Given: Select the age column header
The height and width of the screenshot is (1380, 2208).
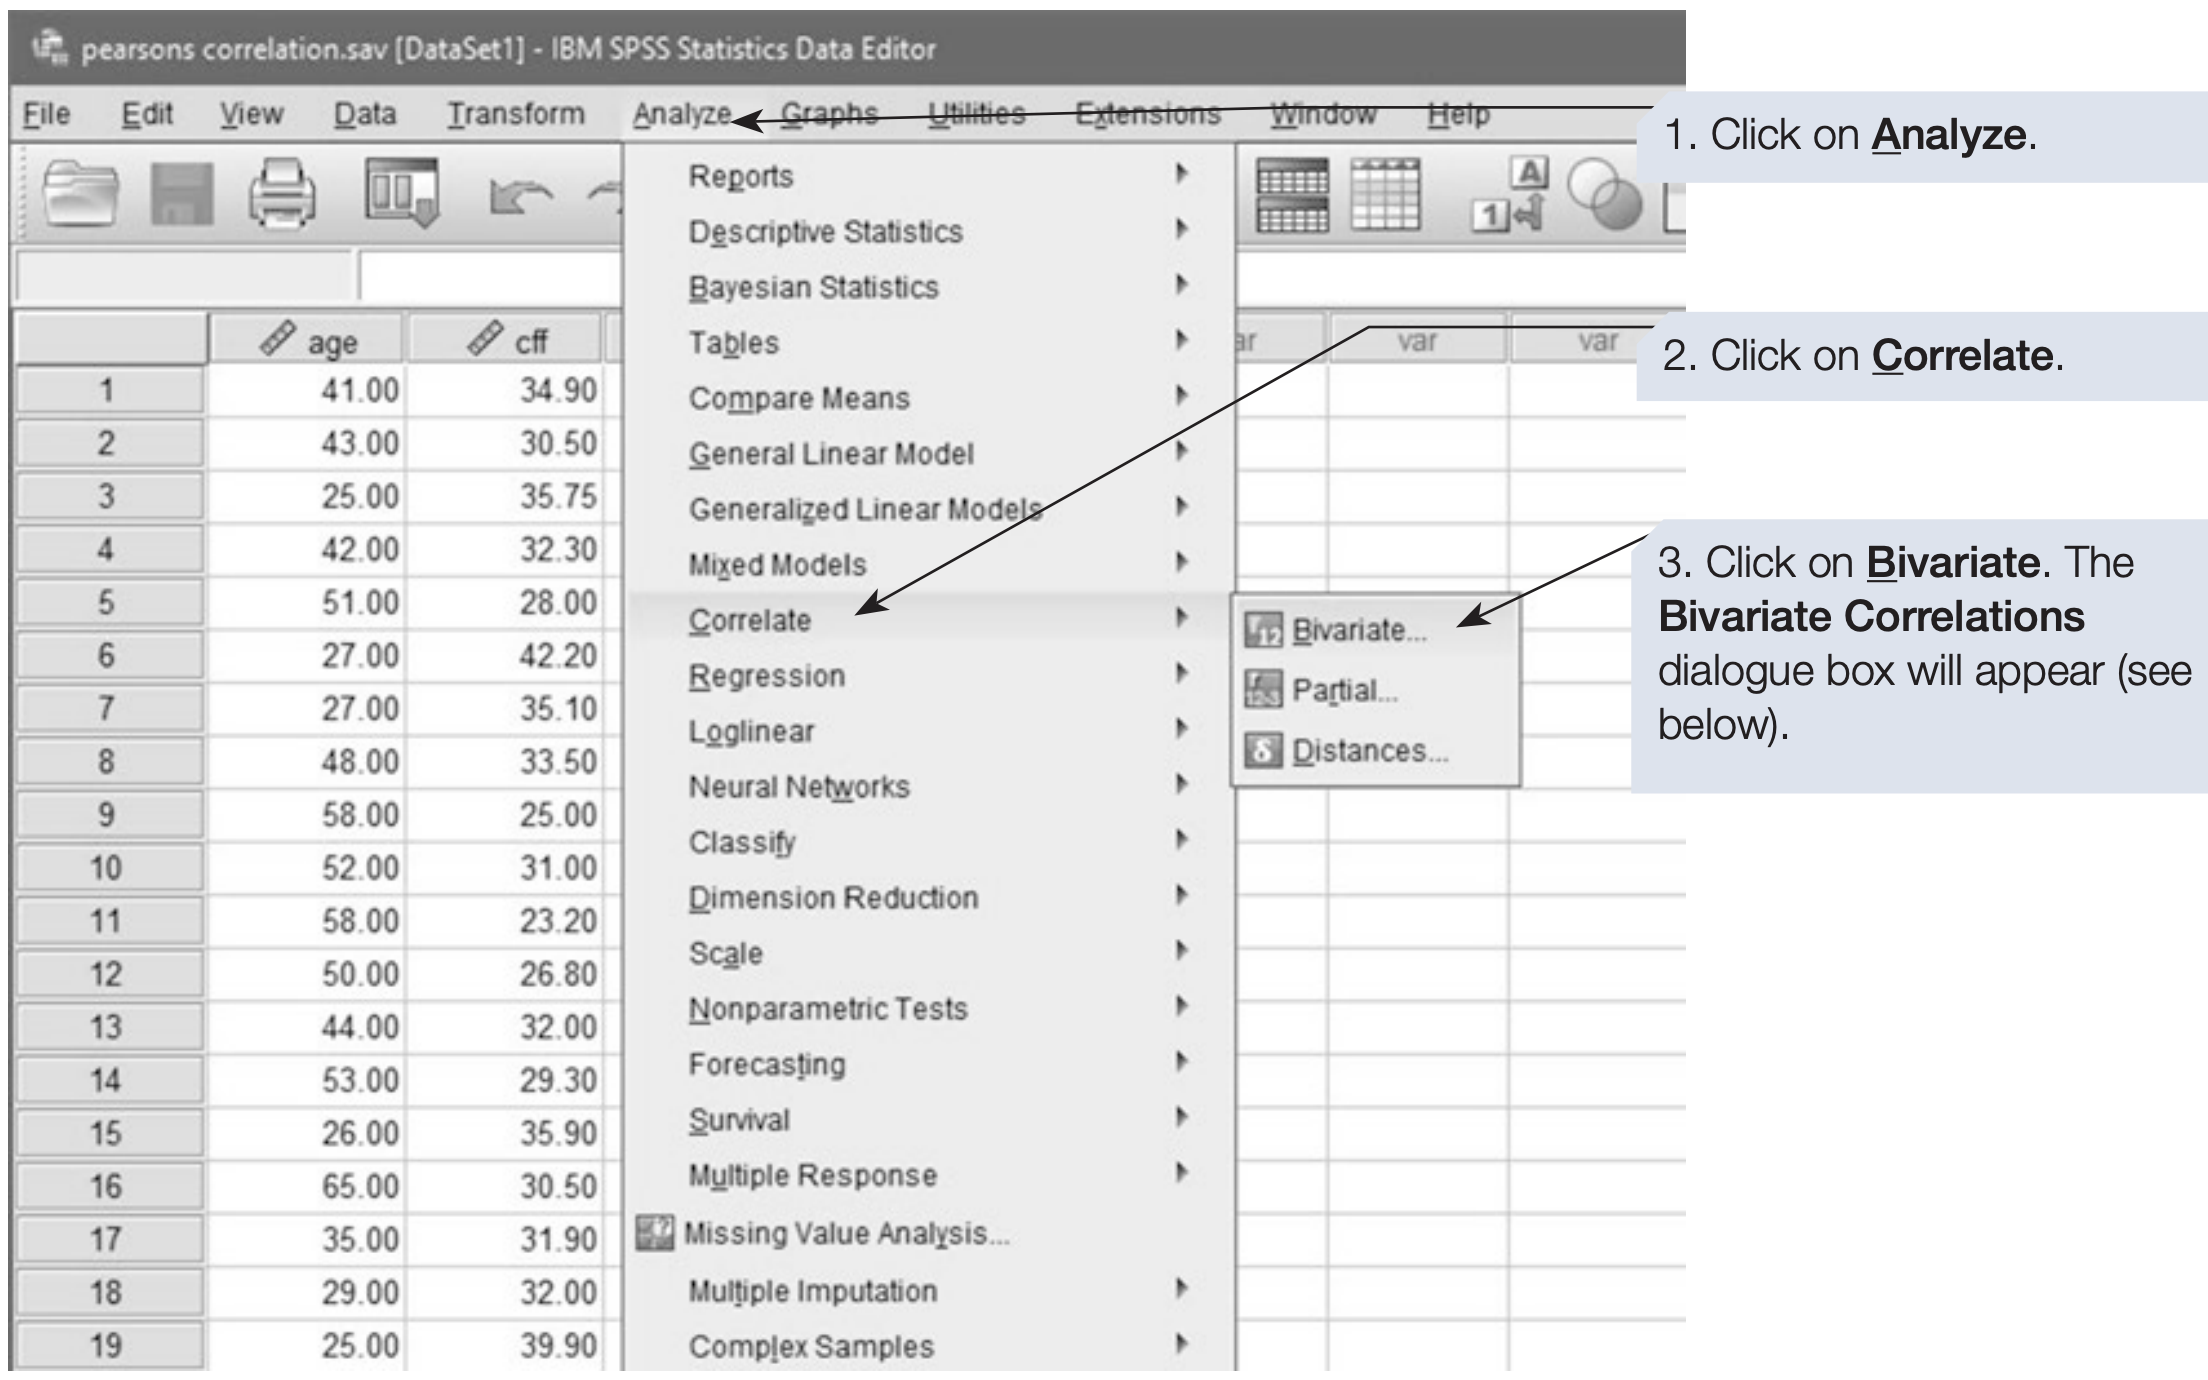Looking at the screenshot, I should [308, 341].
